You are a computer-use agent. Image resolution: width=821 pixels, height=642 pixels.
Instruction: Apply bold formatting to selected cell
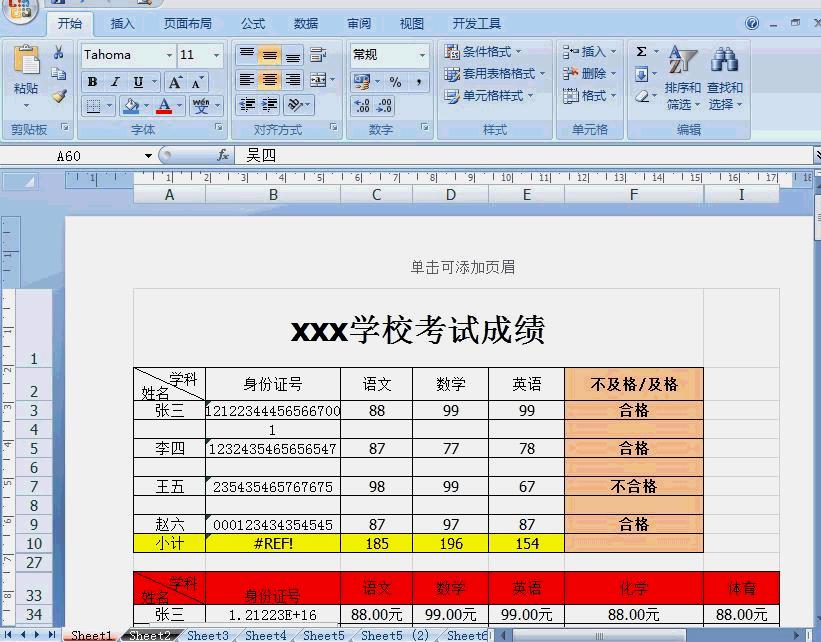tap(93, 82)
